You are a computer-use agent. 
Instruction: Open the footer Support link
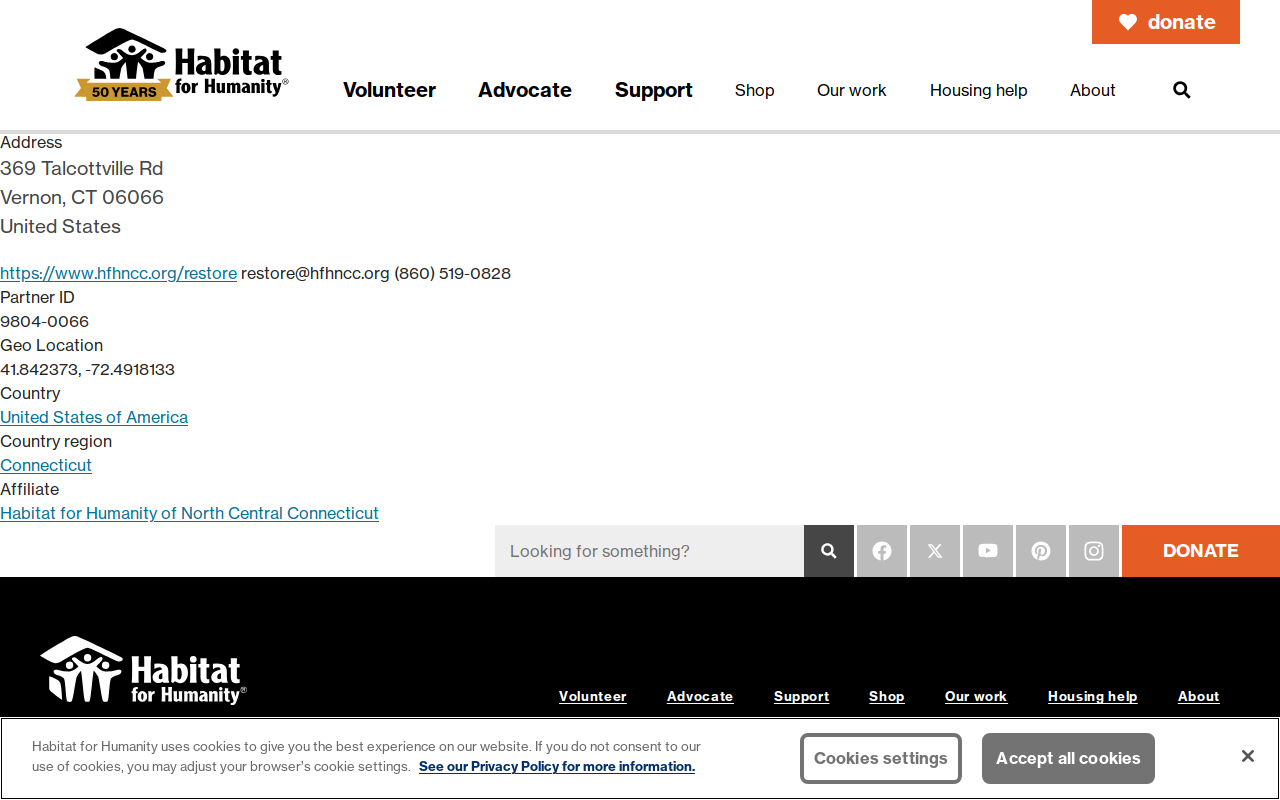tap(802, 696)
